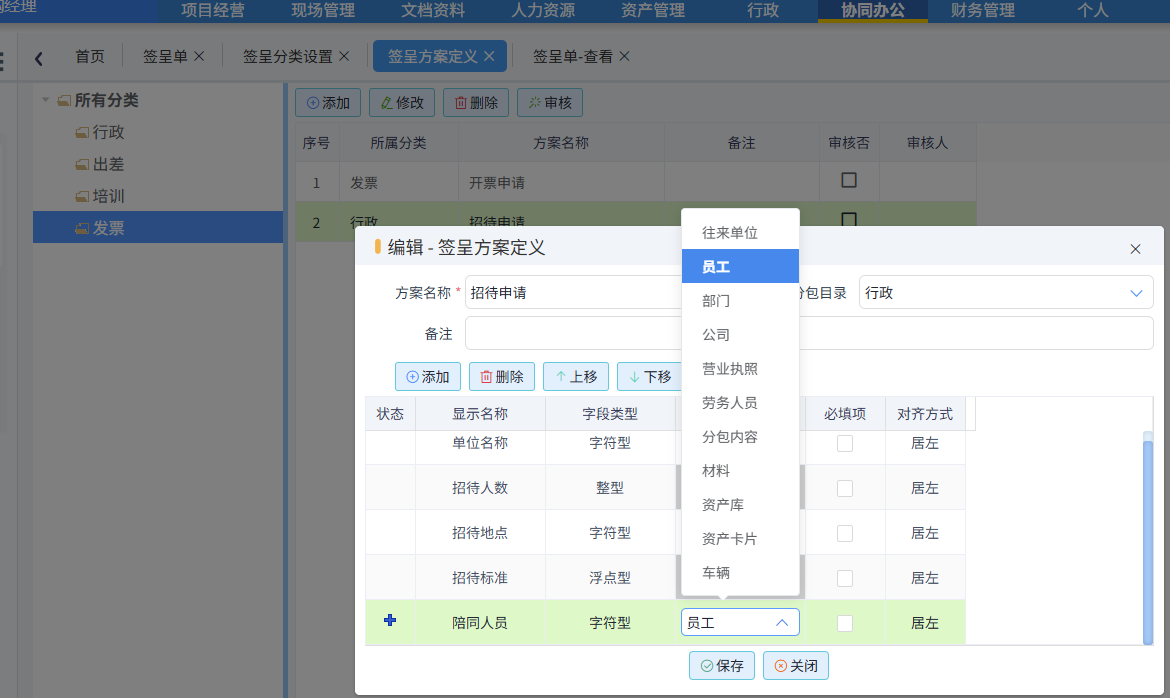Viewport: 1170px width, 698px height.
Task: Toggle 审核否 checkbox for row 2
Action: 848,219
